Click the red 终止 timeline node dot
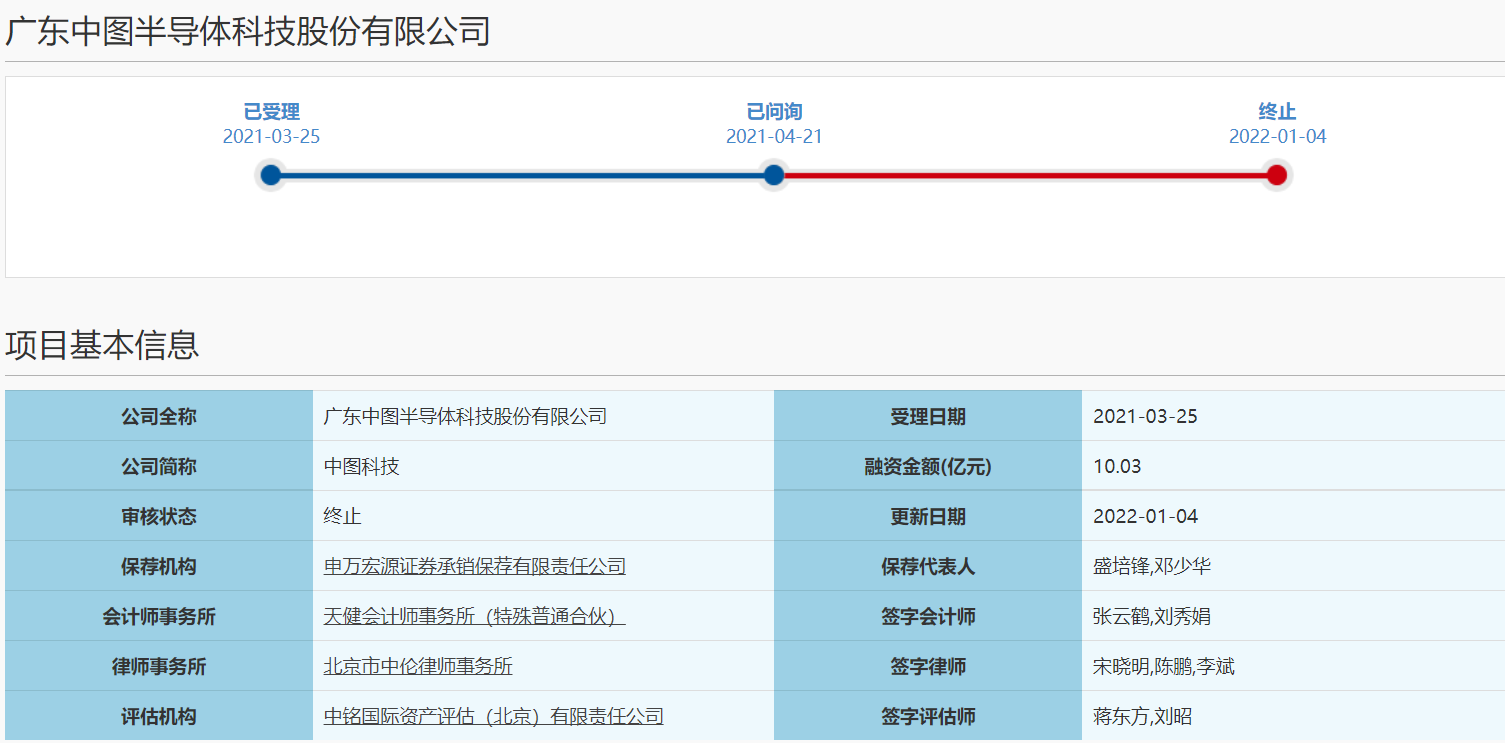This screenshot has height=743, width=1505. (x=1277, y=175)
